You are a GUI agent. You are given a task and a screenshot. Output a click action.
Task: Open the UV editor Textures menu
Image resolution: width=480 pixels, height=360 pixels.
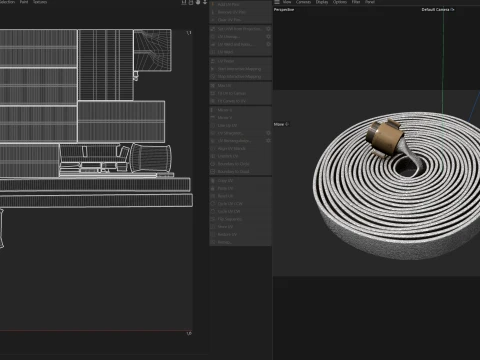click(x=40, y=2)
